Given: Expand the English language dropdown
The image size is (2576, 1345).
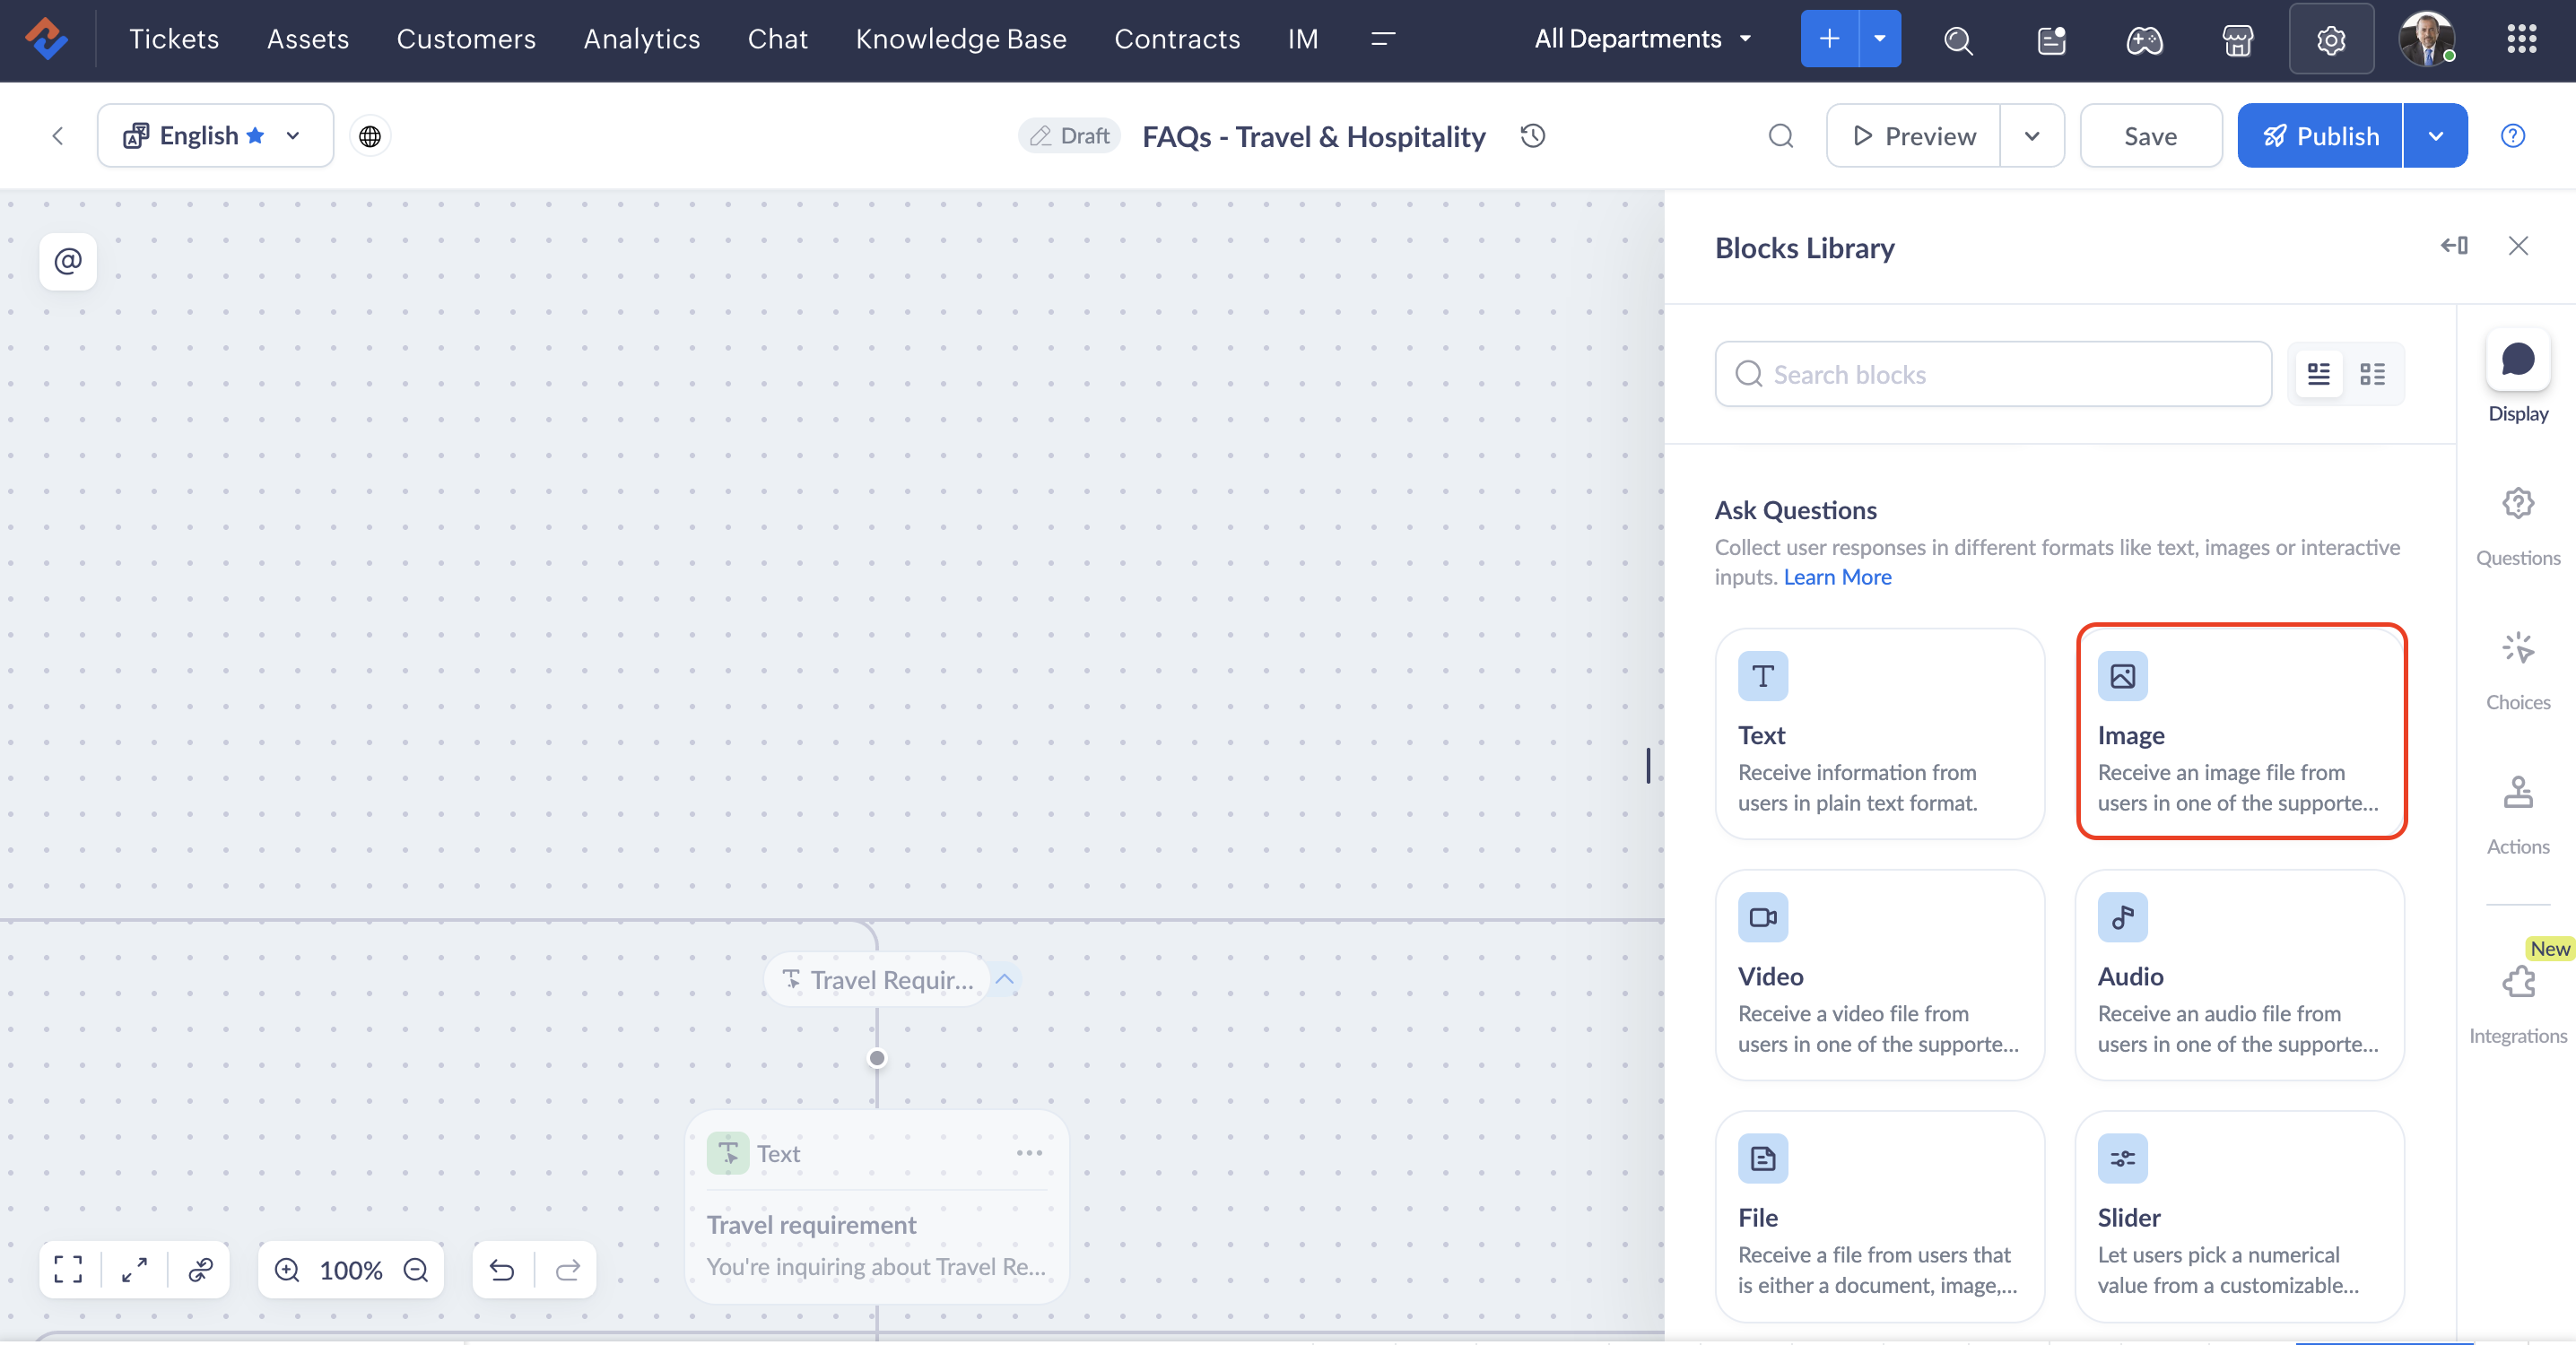Looking at the screenshot, I should 293,136.
